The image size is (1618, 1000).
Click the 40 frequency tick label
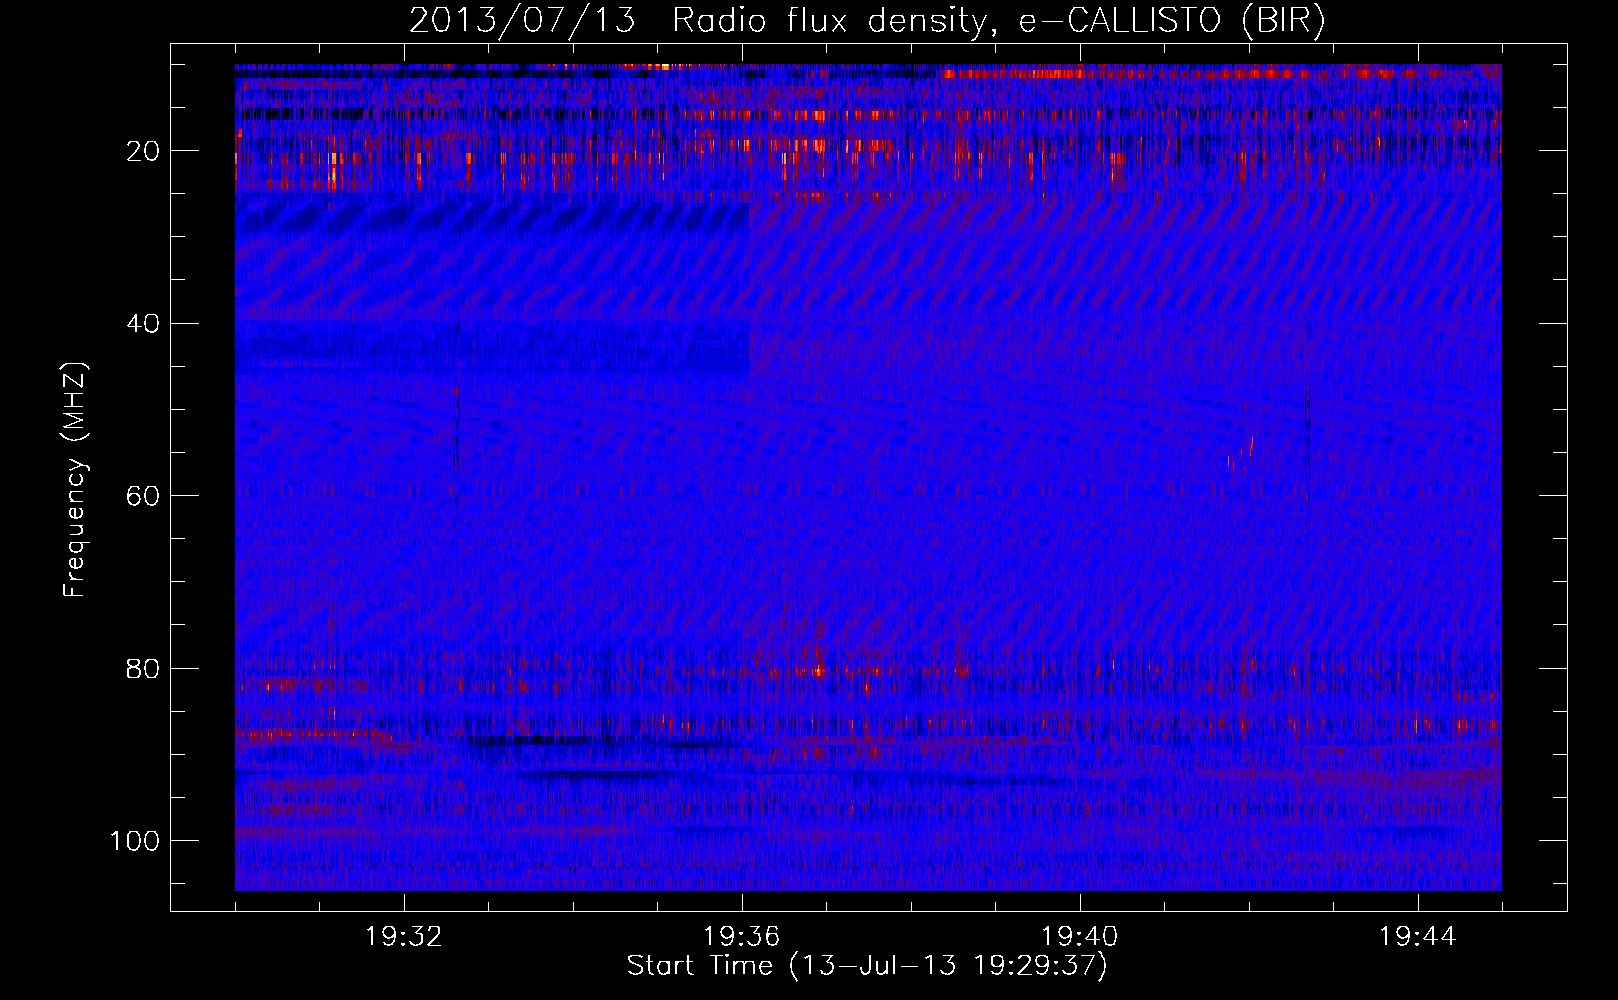144,324
